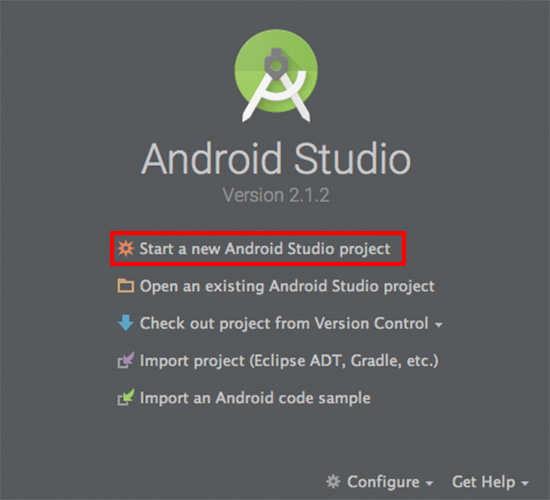Click the Android Studio title heading
Viewport: 550px width, 500px height.
(x=276, y=159)
